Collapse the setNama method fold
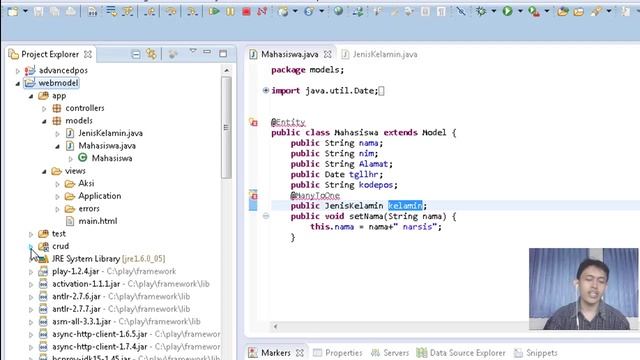 point(266,216)
